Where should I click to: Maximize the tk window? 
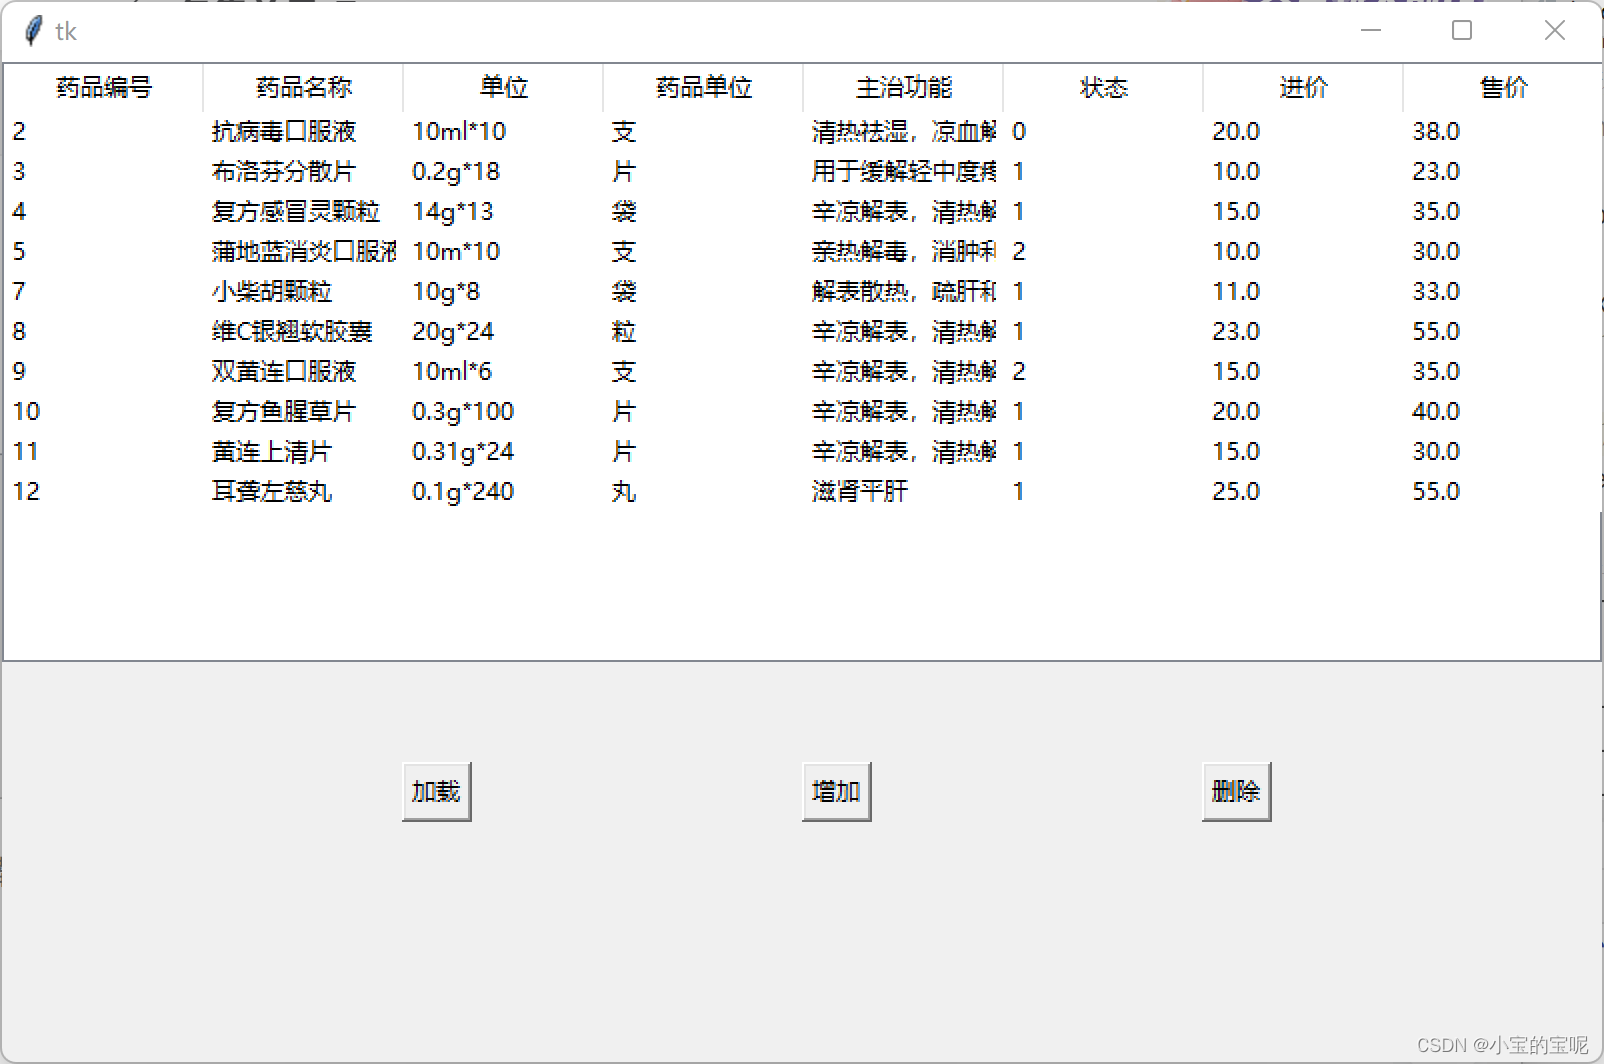pyautogui.click(x=1462, y=30)
